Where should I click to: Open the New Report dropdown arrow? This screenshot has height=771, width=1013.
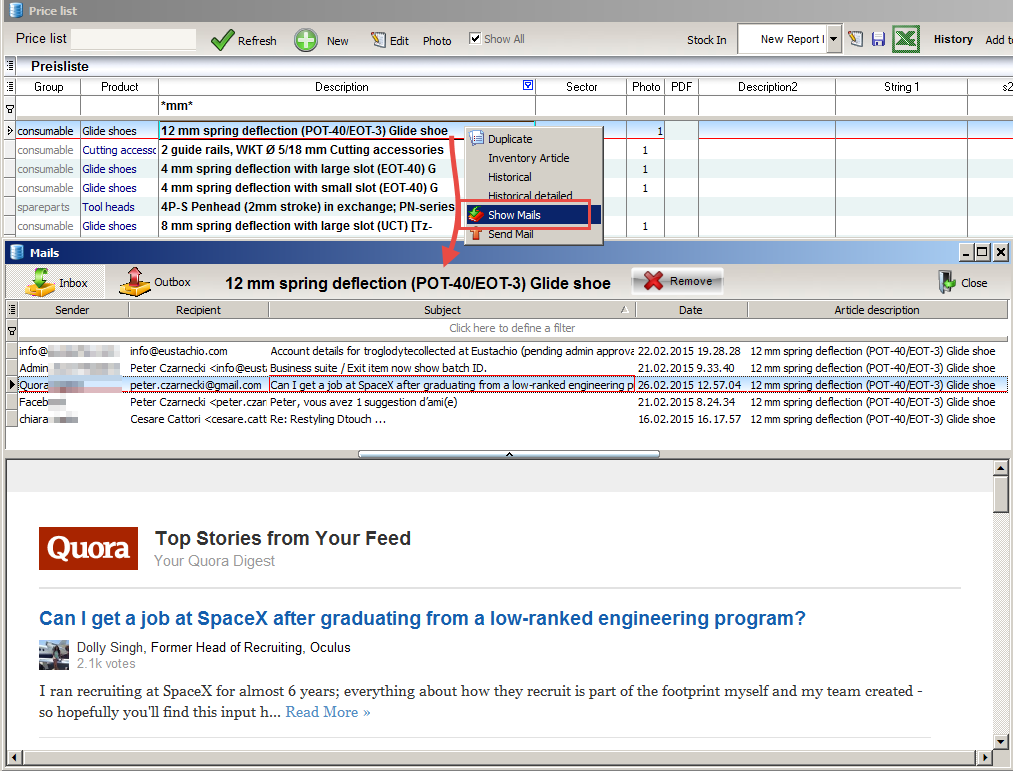835,39
